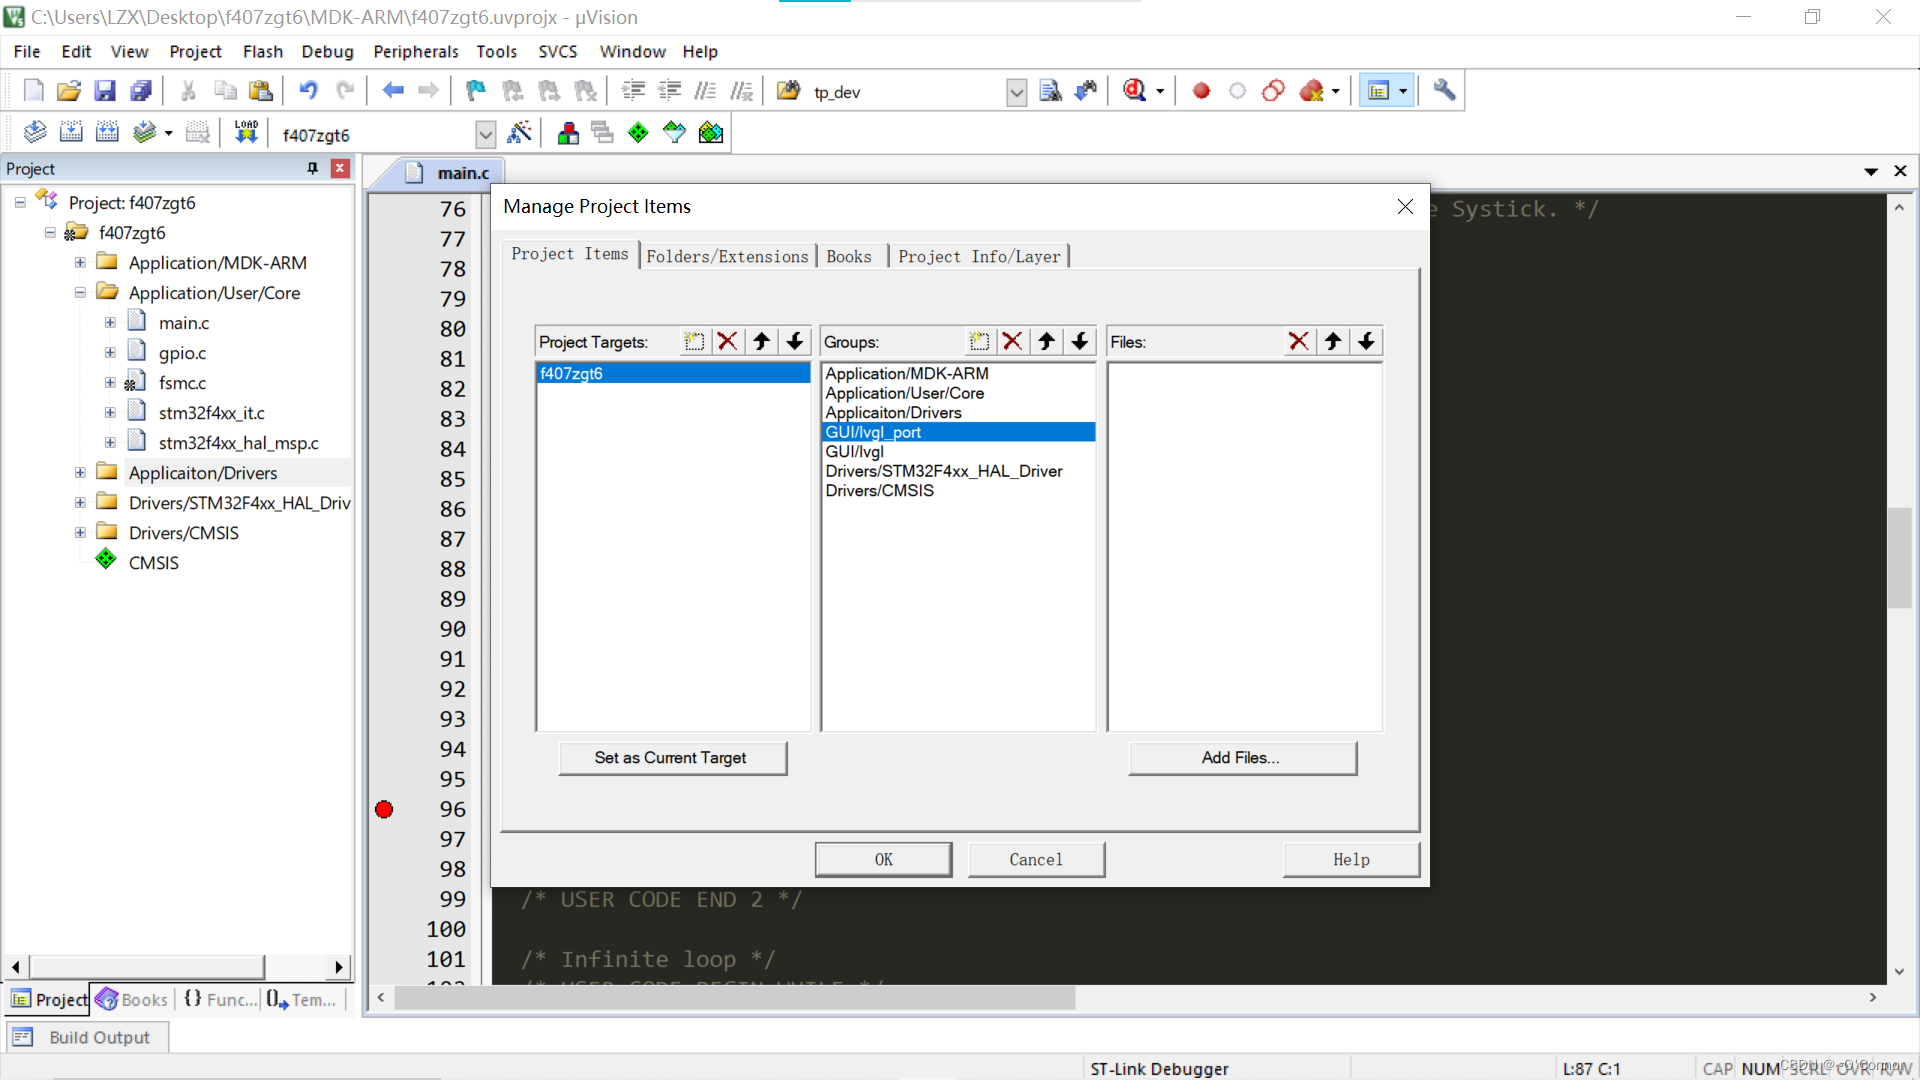The image size is (1920, 1080).
Task: Select GUI/lvgl group in list
Action: click(855, 452)
